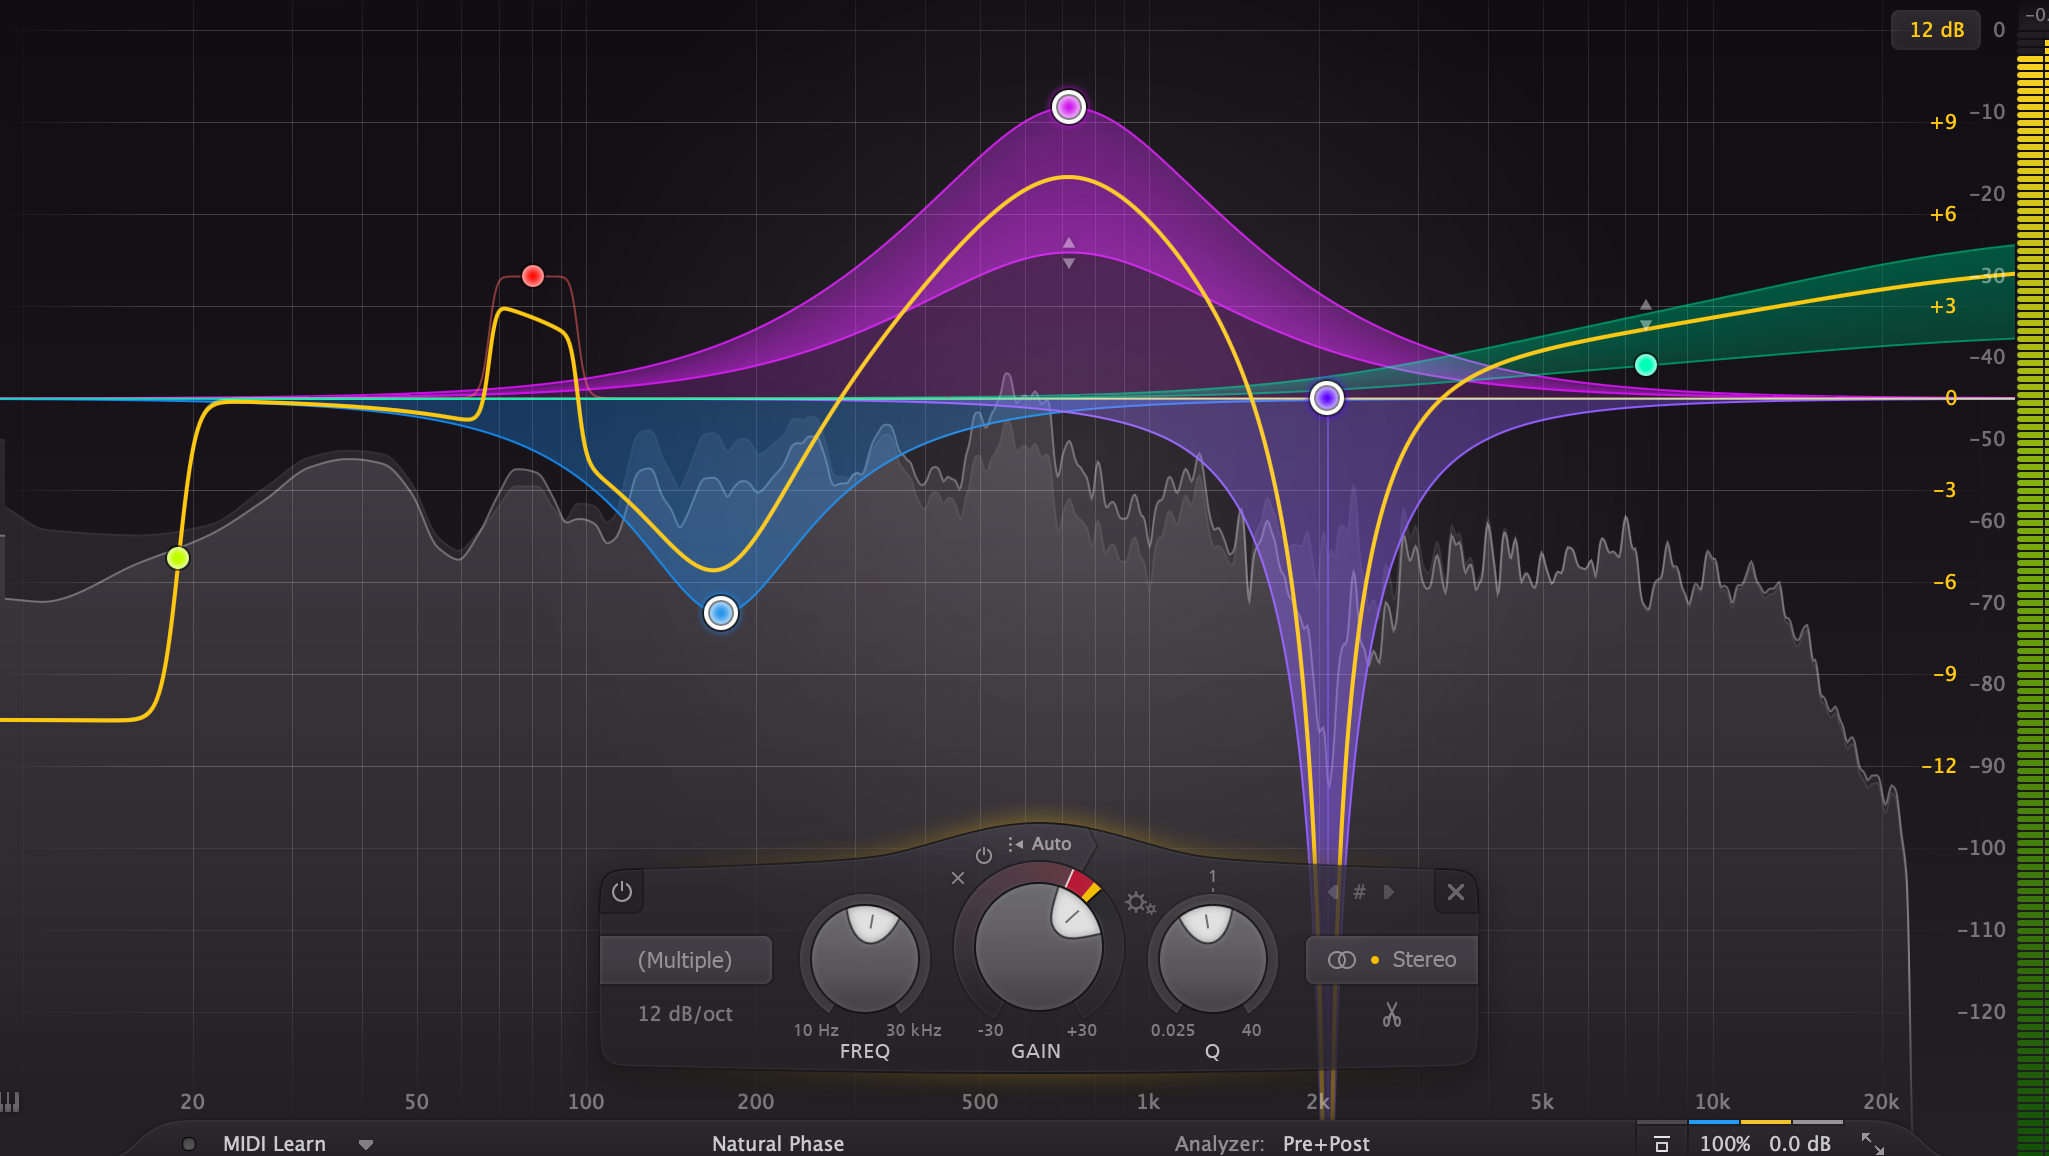2049x1156 pixels.
Task: Select next band with right arrow
Action: 1388,892
